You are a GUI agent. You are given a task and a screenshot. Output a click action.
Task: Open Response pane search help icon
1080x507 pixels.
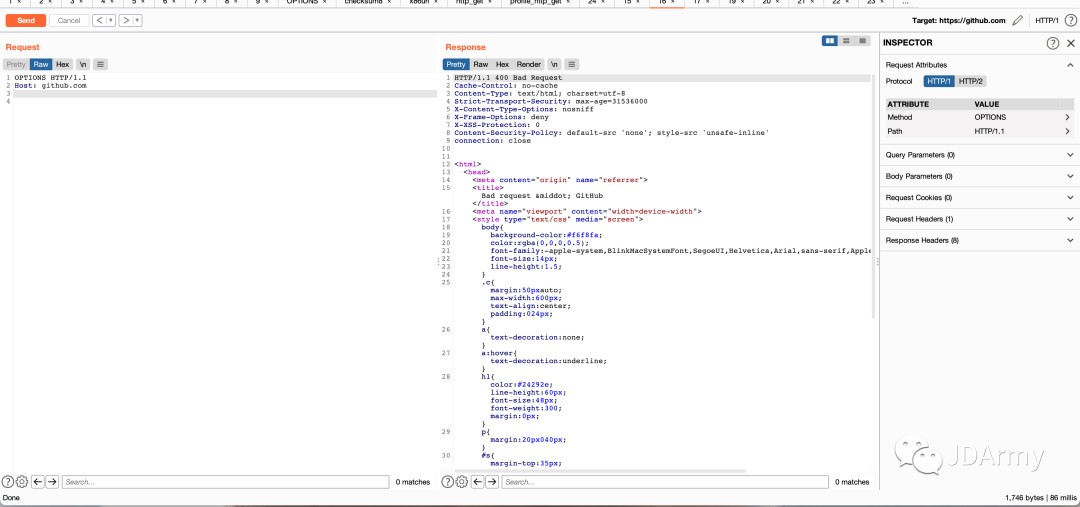pos(447,482)
